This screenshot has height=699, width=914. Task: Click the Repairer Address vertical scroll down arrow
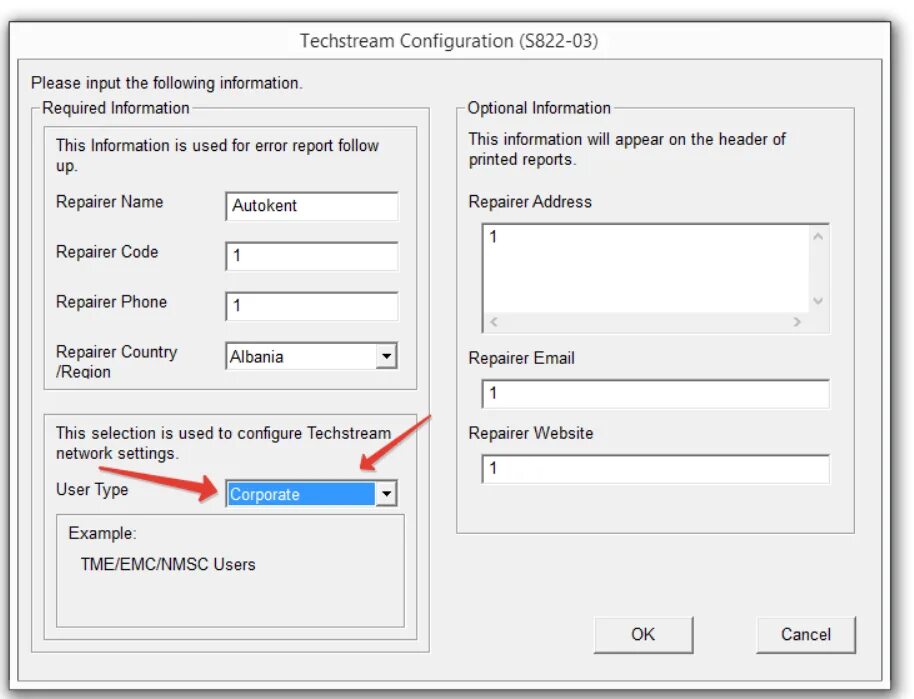click(x=818, y=301)
